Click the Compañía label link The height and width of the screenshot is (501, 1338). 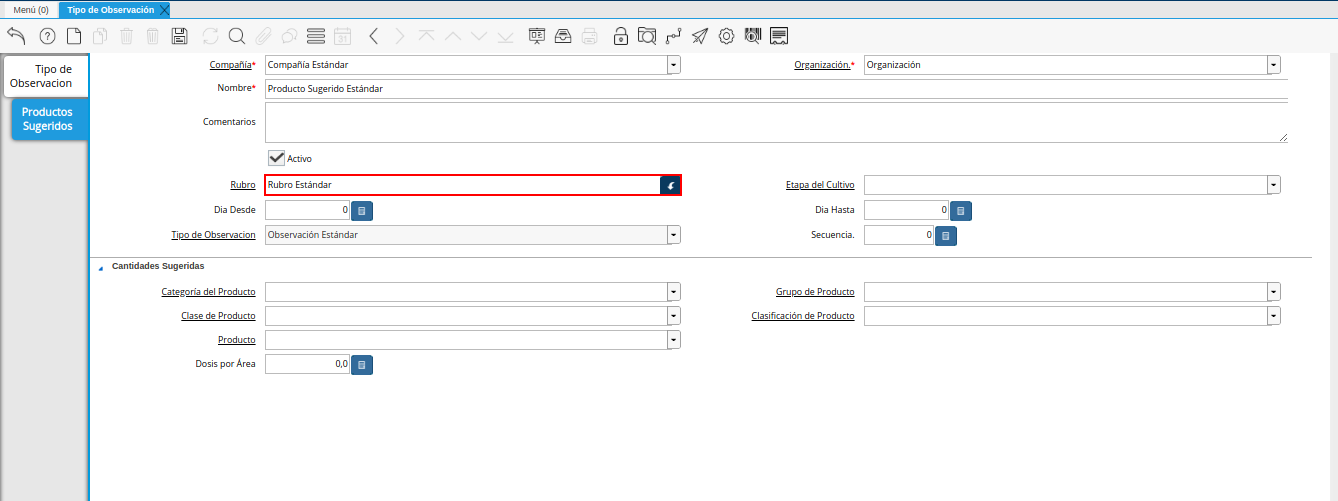(x=230, y=65)
